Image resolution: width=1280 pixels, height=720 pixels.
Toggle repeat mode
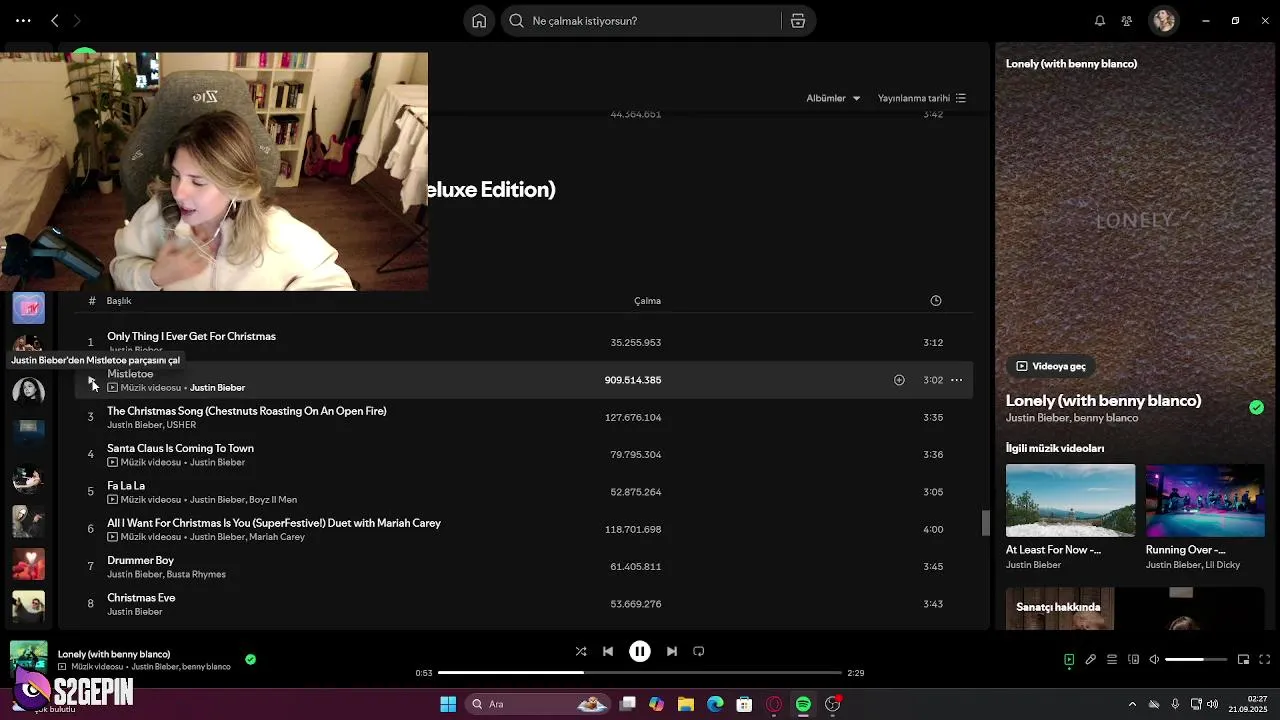699,651
